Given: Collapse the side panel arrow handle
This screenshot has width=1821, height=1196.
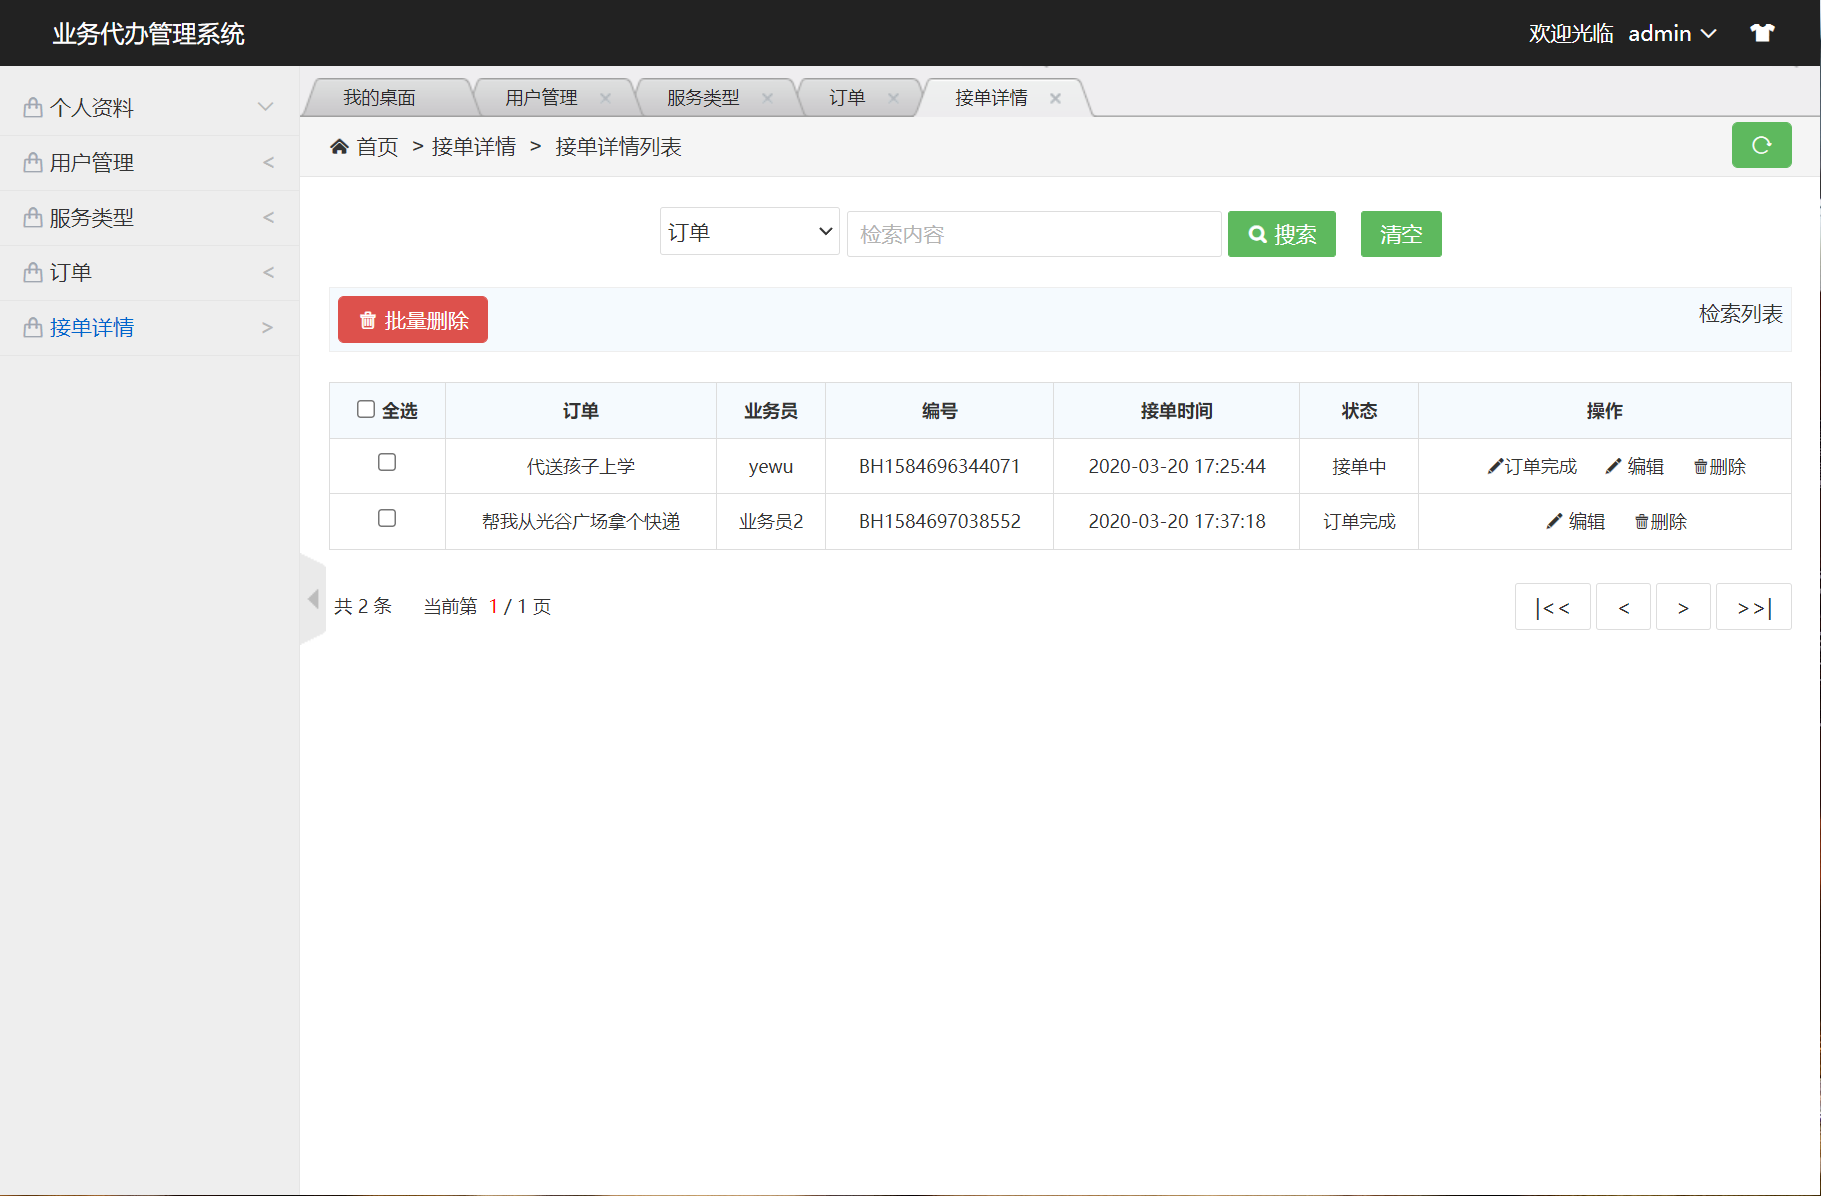Looking at the screenshot, I should click(312, 599).
